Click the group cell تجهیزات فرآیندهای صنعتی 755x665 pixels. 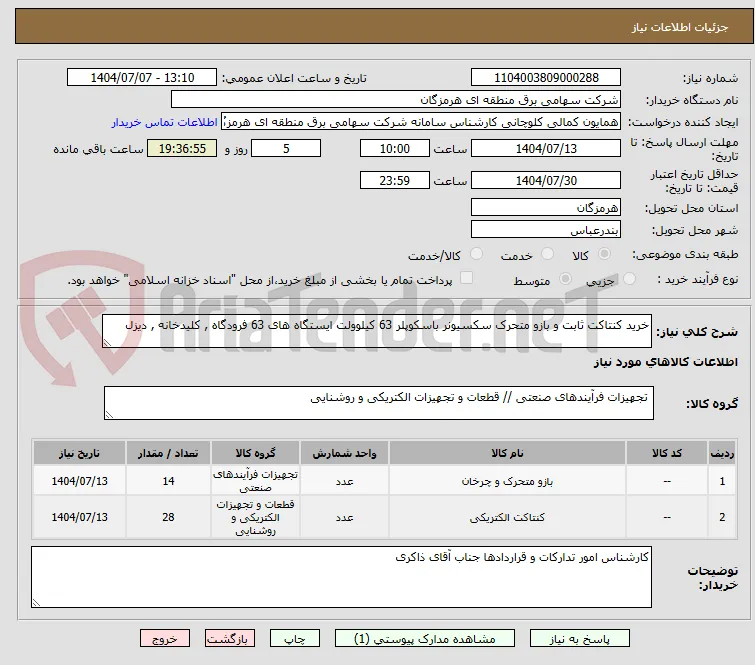[x=255, y=481]
